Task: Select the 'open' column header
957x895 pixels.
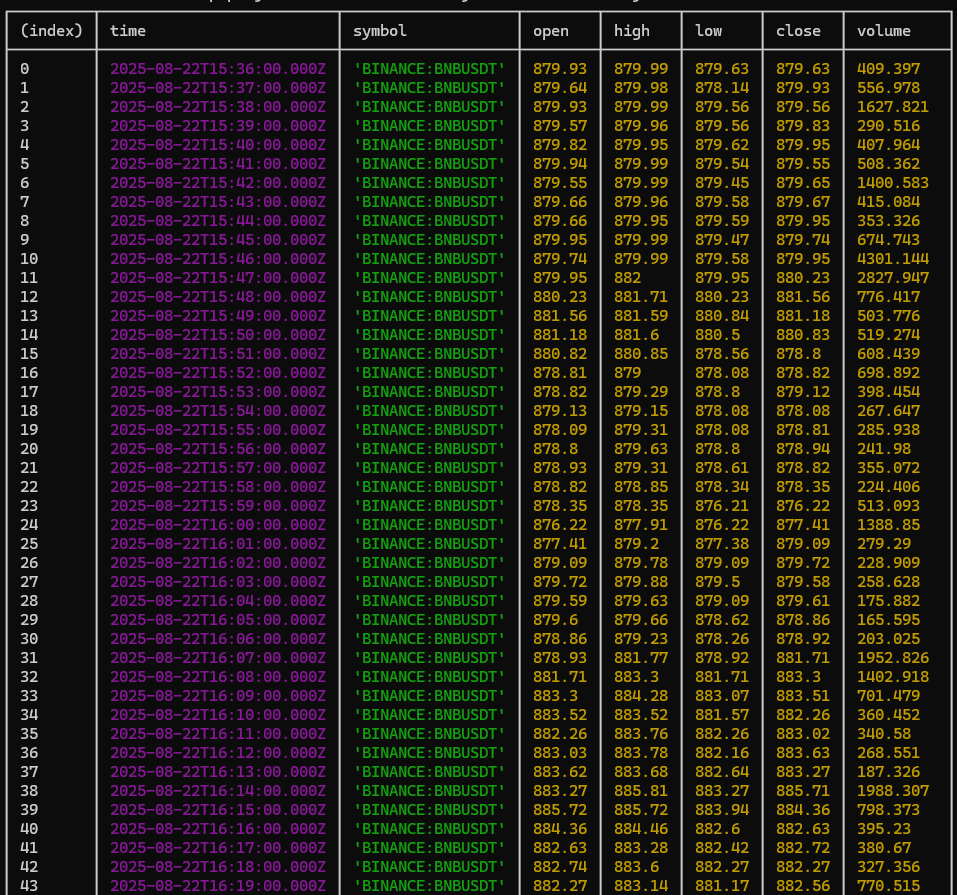Action: [x=551, y=31]
